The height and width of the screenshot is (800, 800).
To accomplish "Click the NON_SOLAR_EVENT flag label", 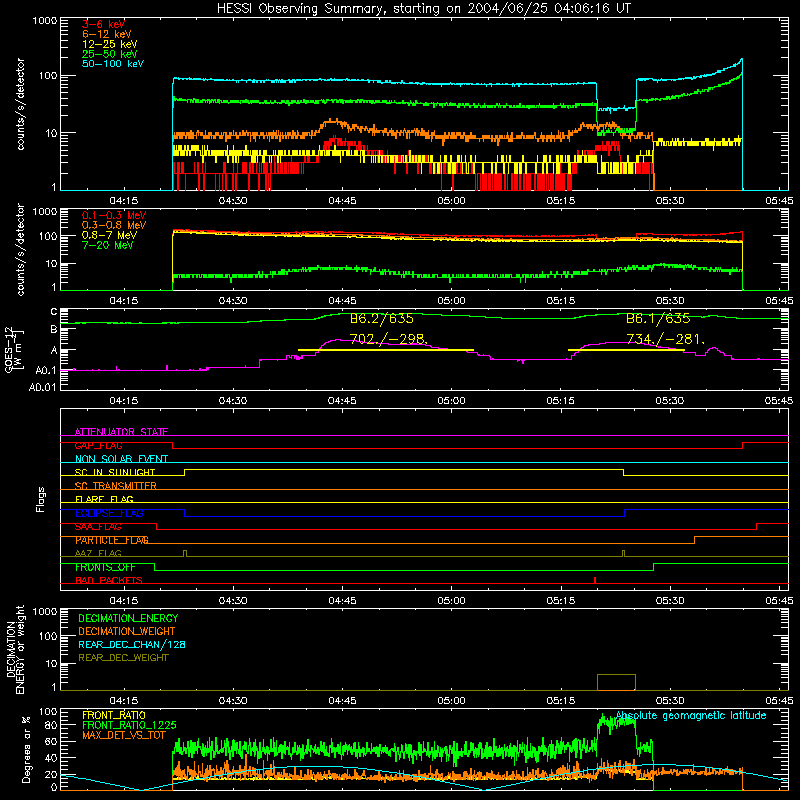I will tap(121, 459).
